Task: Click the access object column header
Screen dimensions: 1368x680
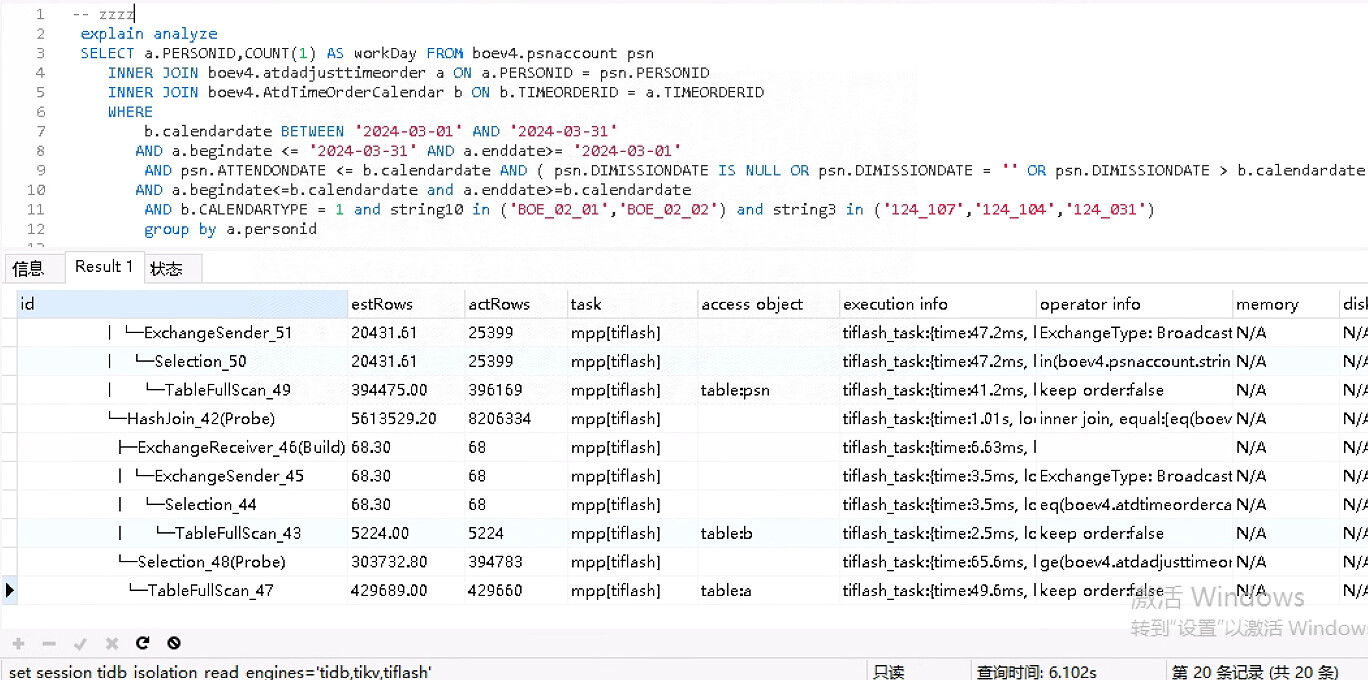Action: tap(768, 304)
